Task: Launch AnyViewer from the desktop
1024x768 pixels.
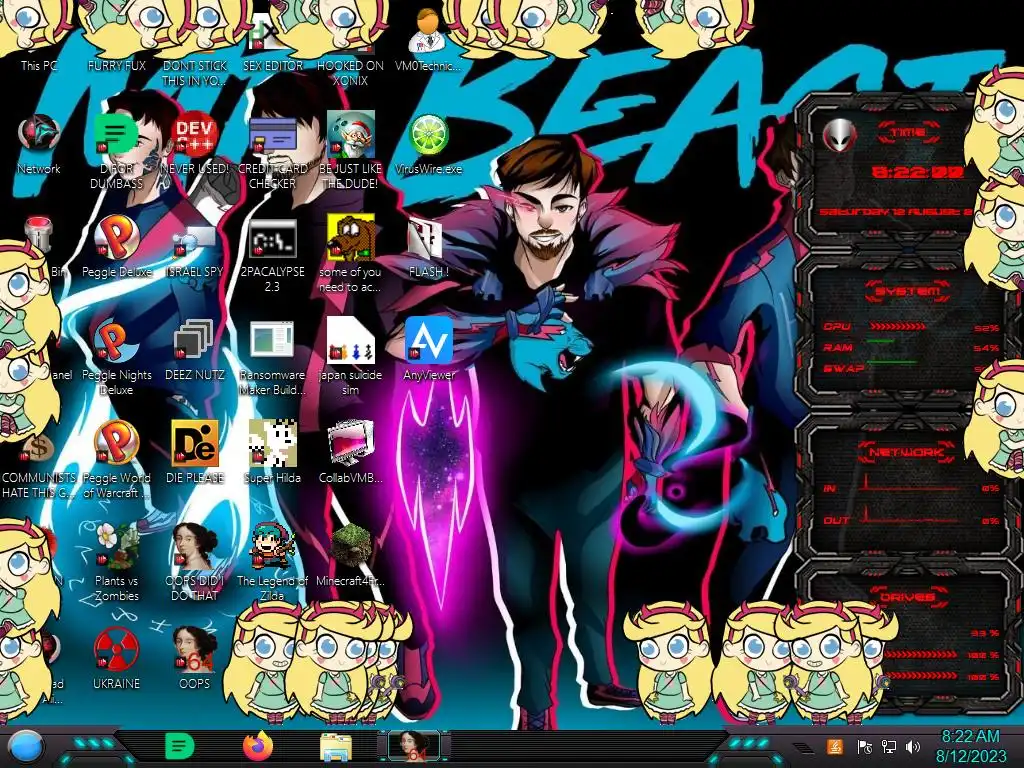Action: [x=428, y=350]
